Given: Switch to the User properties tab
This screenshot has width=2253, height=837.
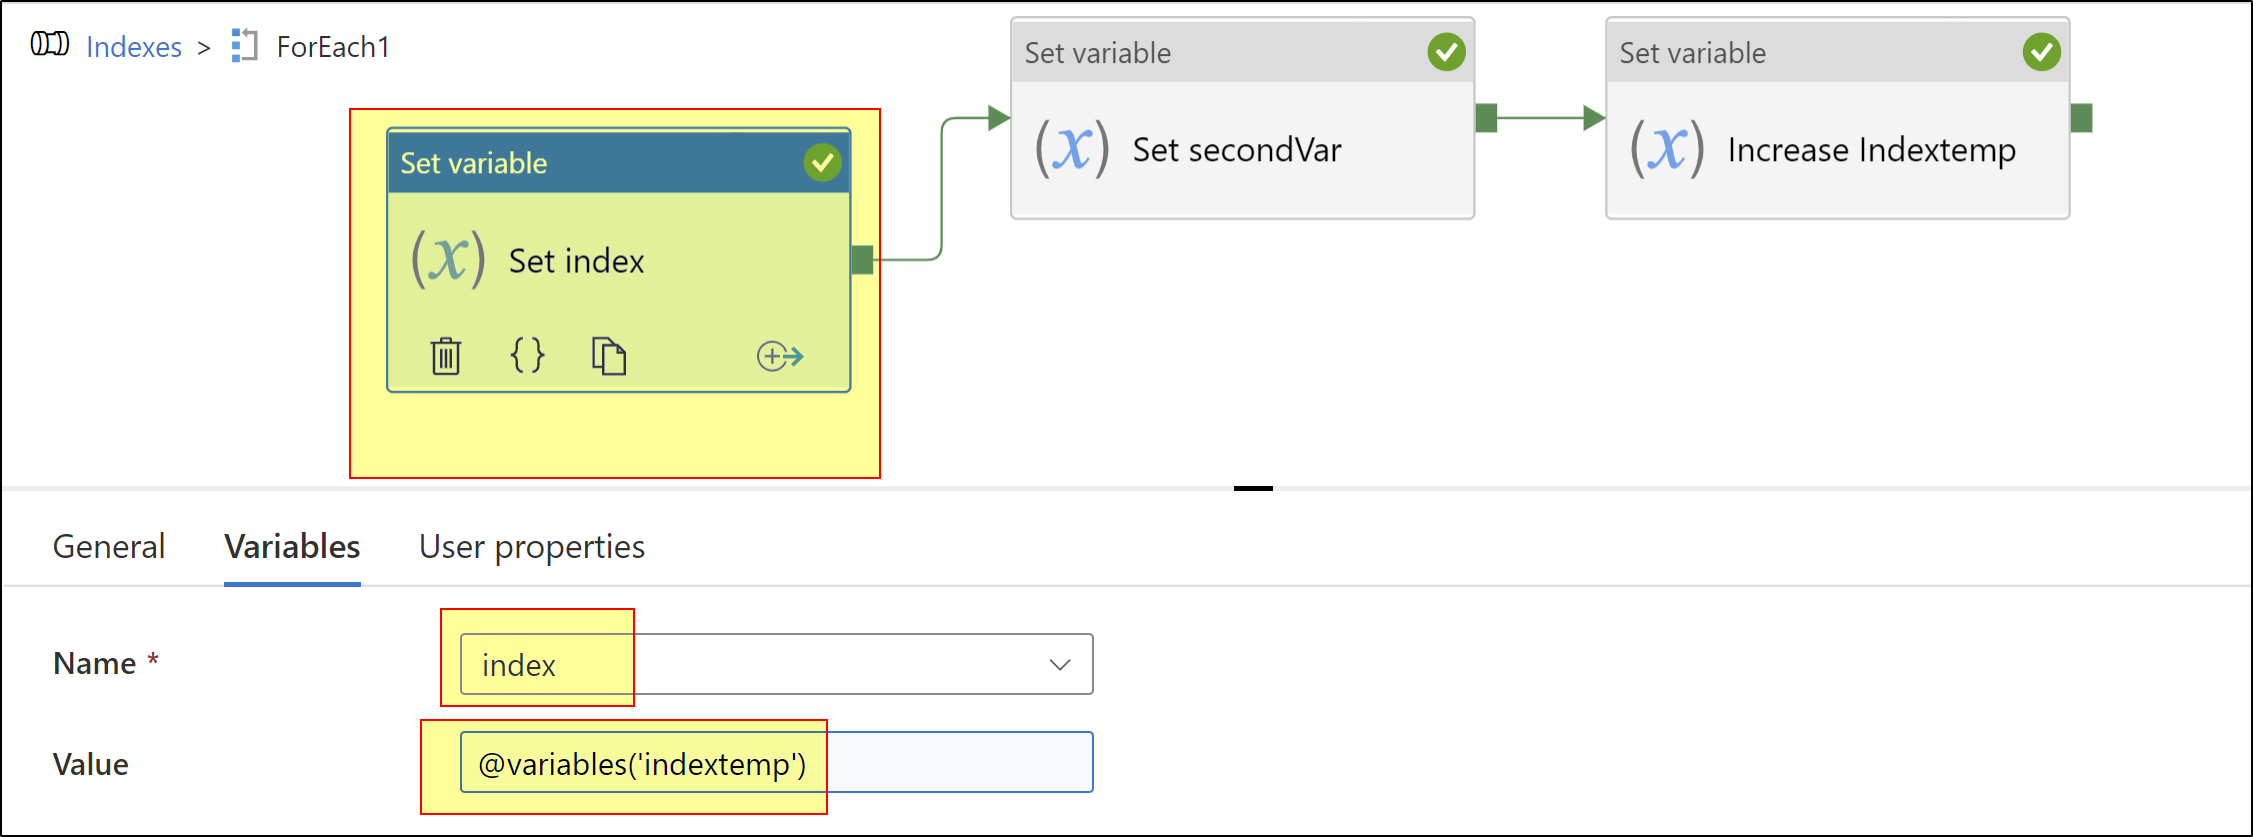Looking at the screenshot, I should pyautogui.click(x=532, y=547).
